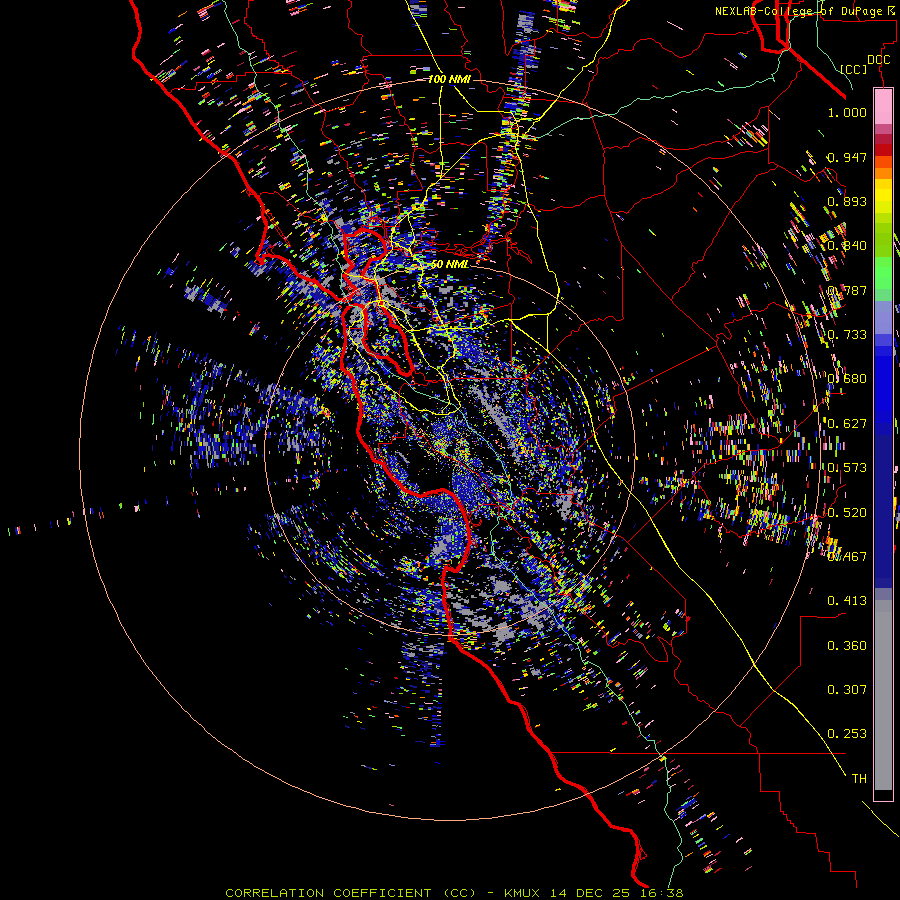
Task: Click the 0.840 color scale value
Action: 847,246
